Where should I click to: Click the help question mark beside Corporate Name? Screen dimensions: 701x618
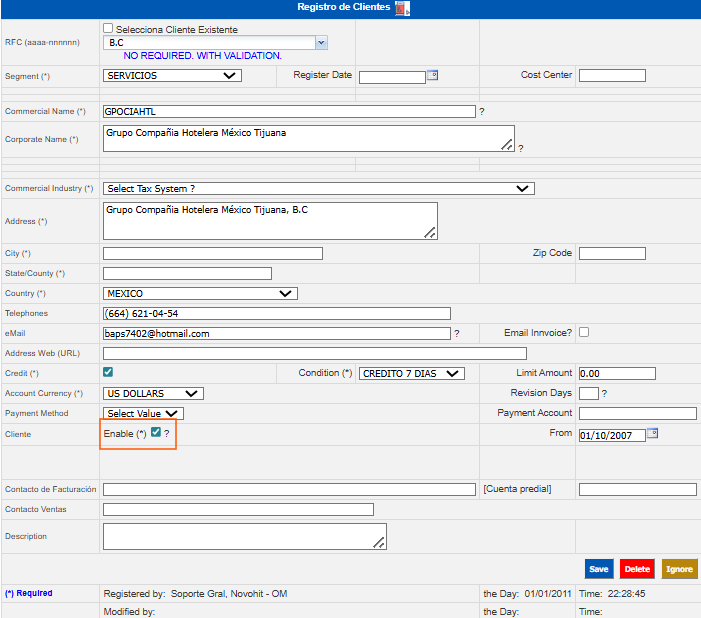(x=521, y=148)
